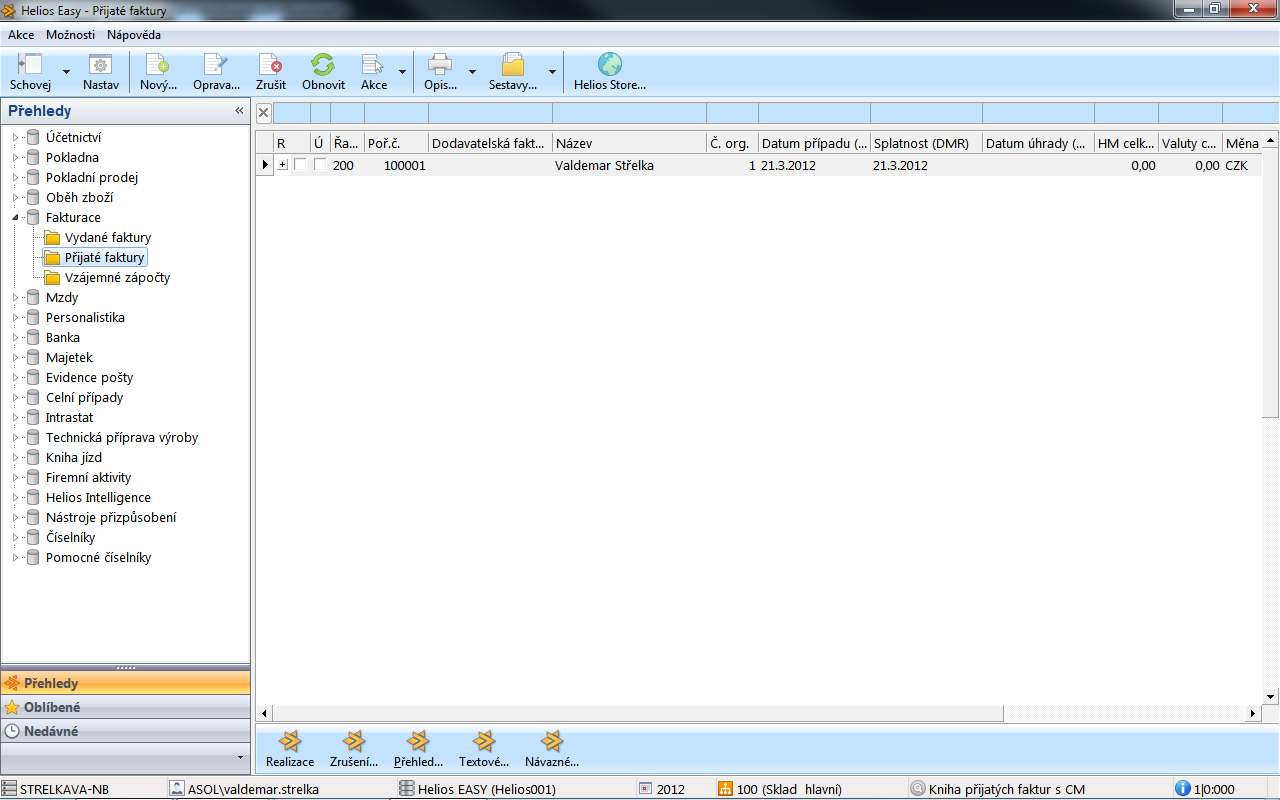The width and height of the screenshot is (1280, 800).
Task: Click the Realizace action icon
Action: (x=289, y=741)
